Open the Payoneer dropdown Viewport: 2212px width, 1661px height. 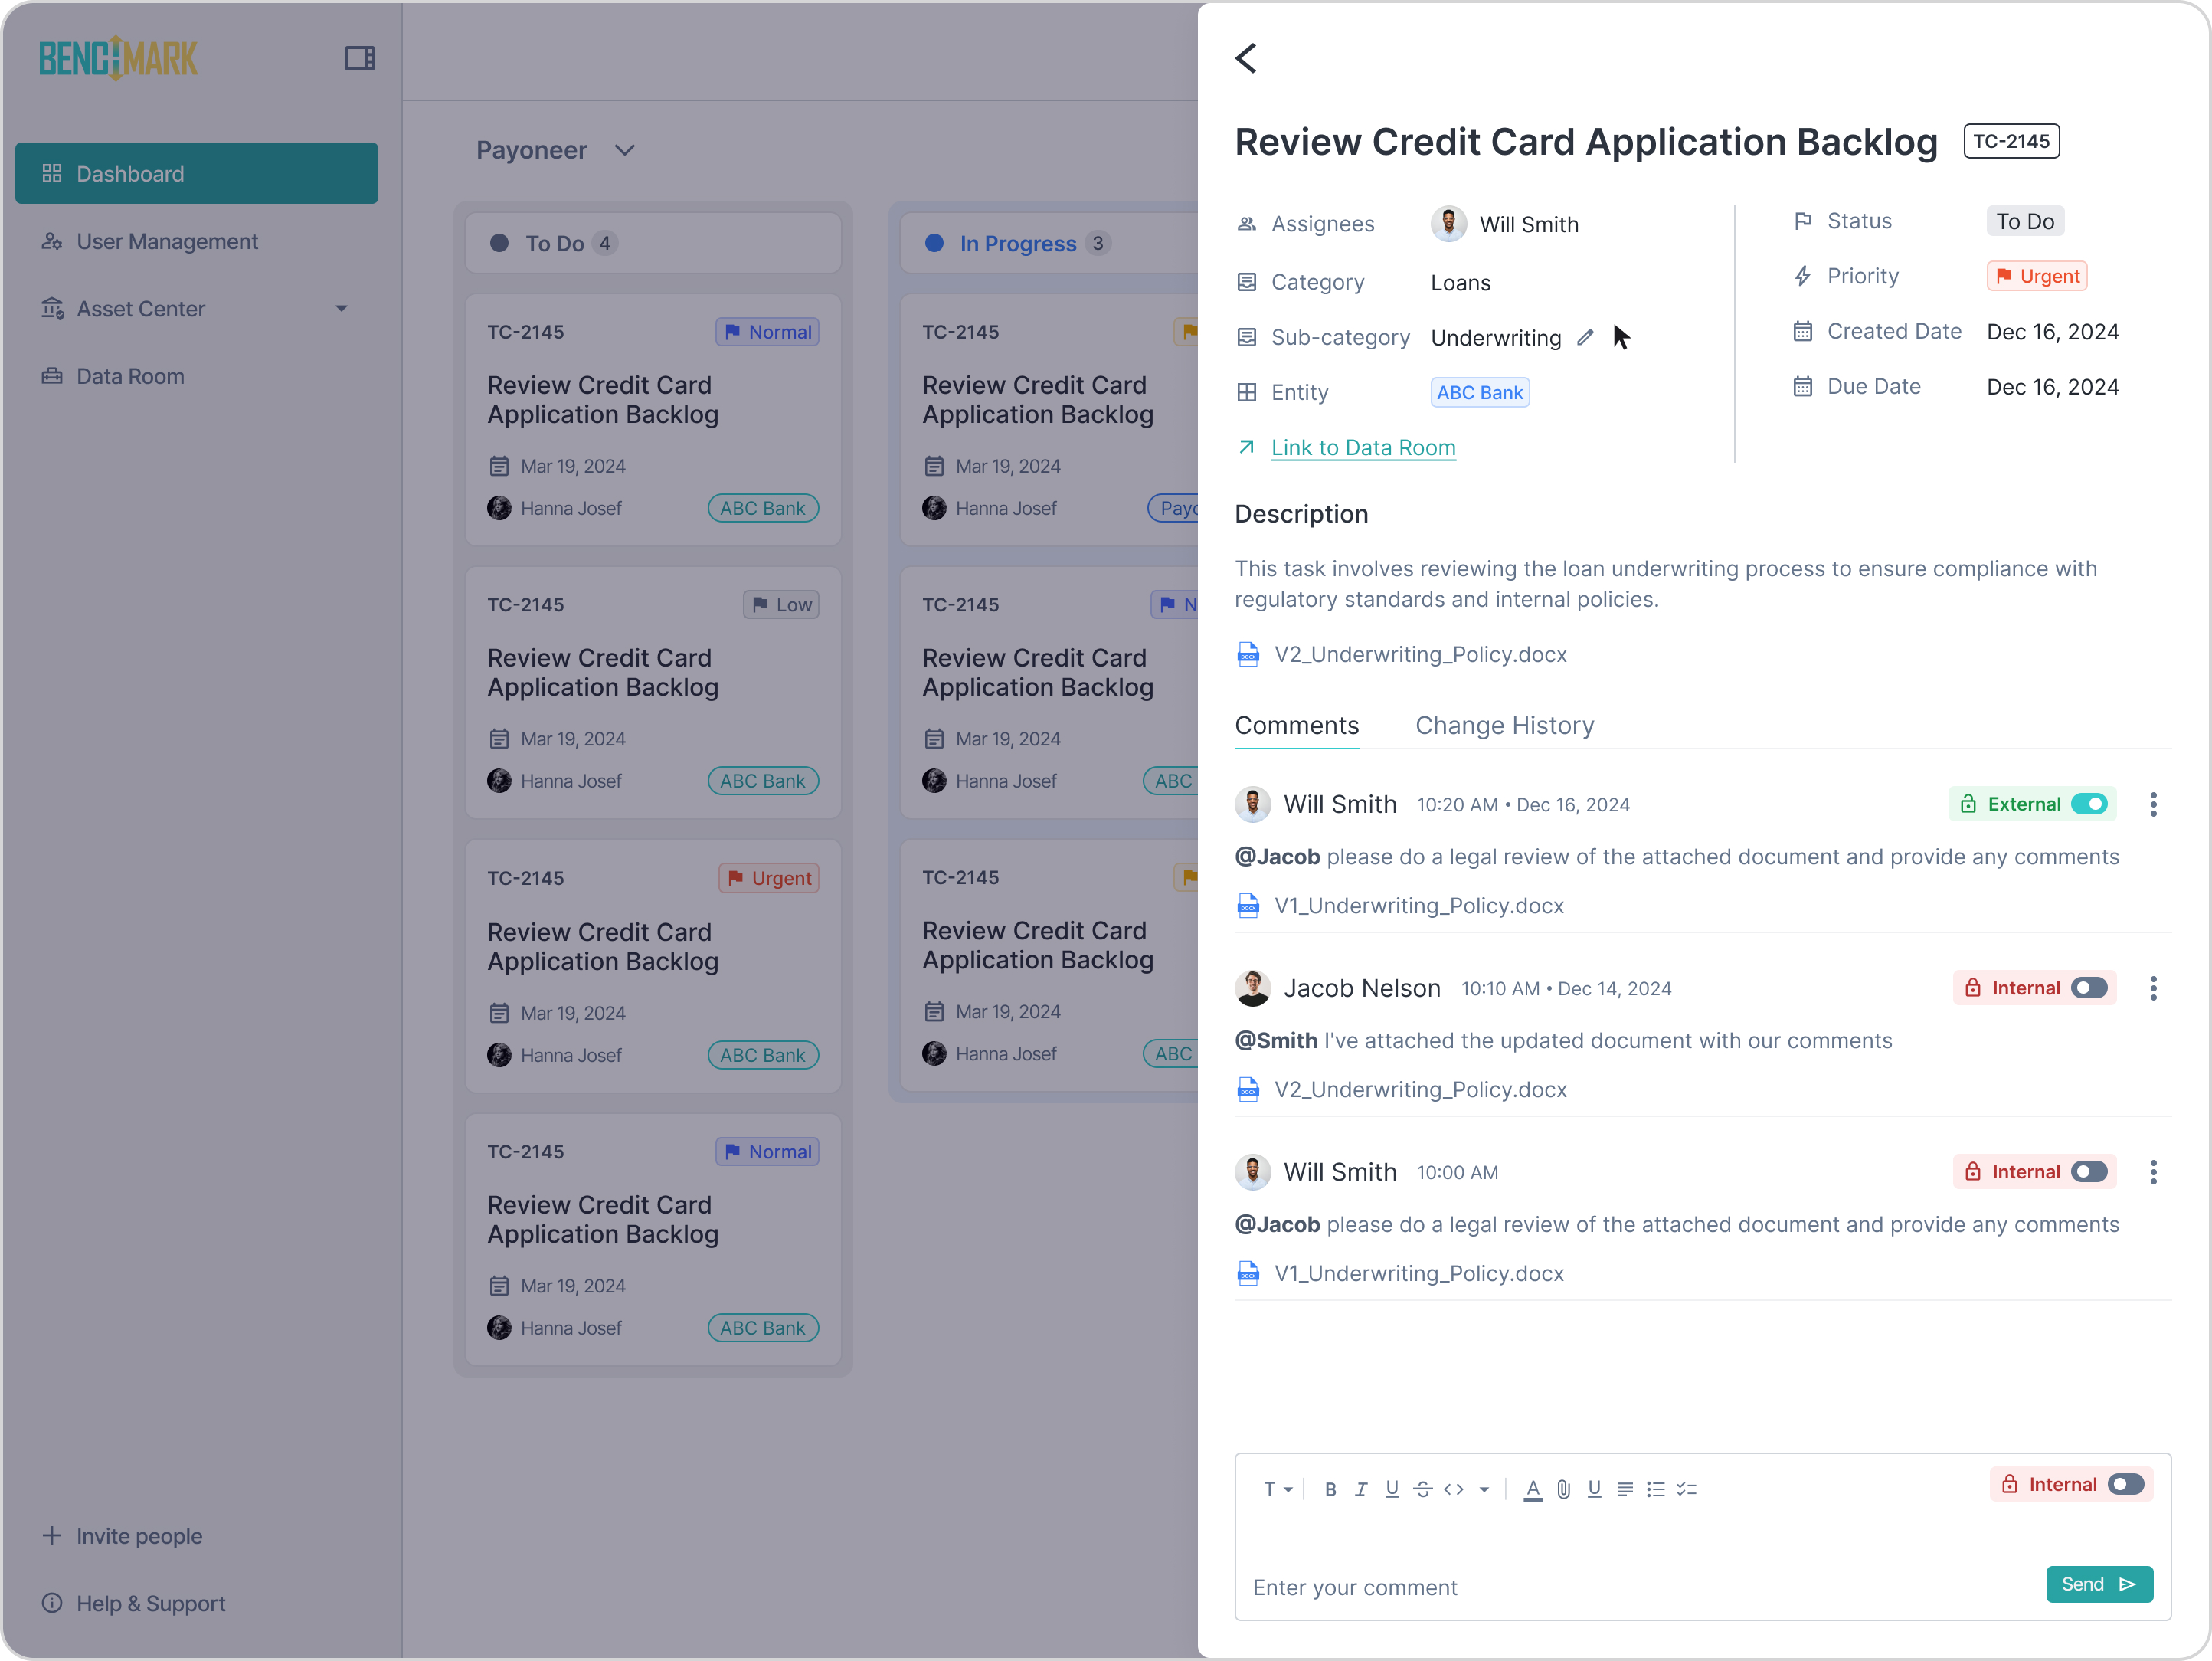[x=556, y=150]
